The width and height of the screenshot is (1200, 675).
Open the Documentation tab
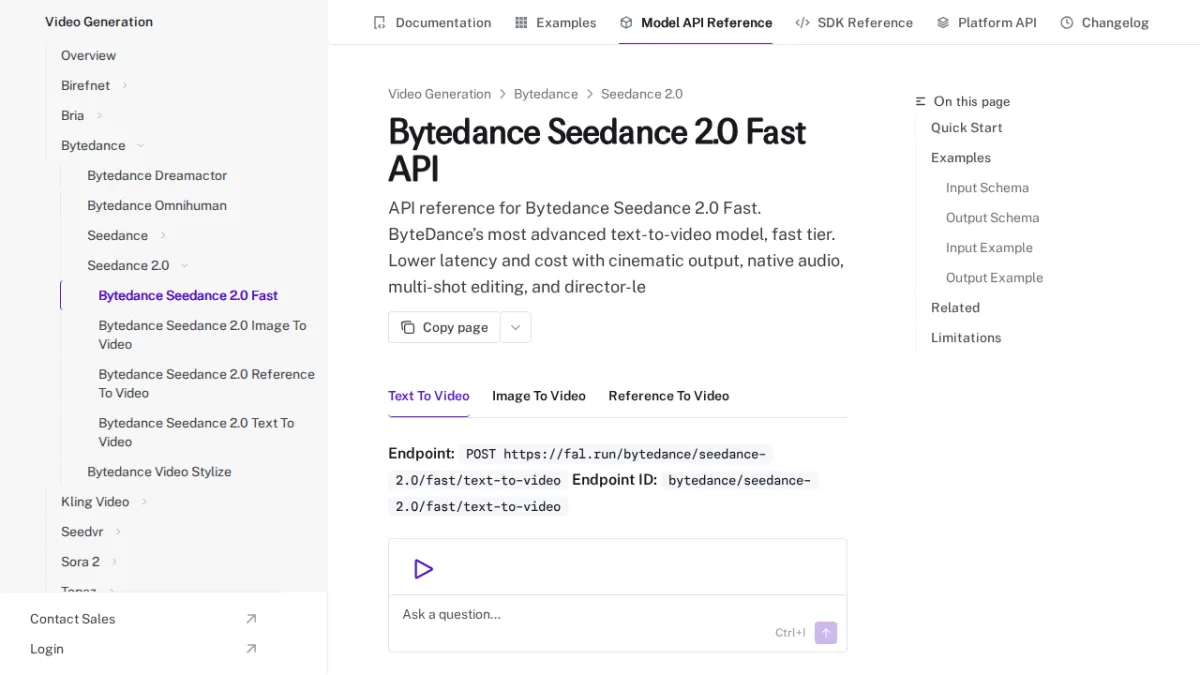(x=432, y=22)
